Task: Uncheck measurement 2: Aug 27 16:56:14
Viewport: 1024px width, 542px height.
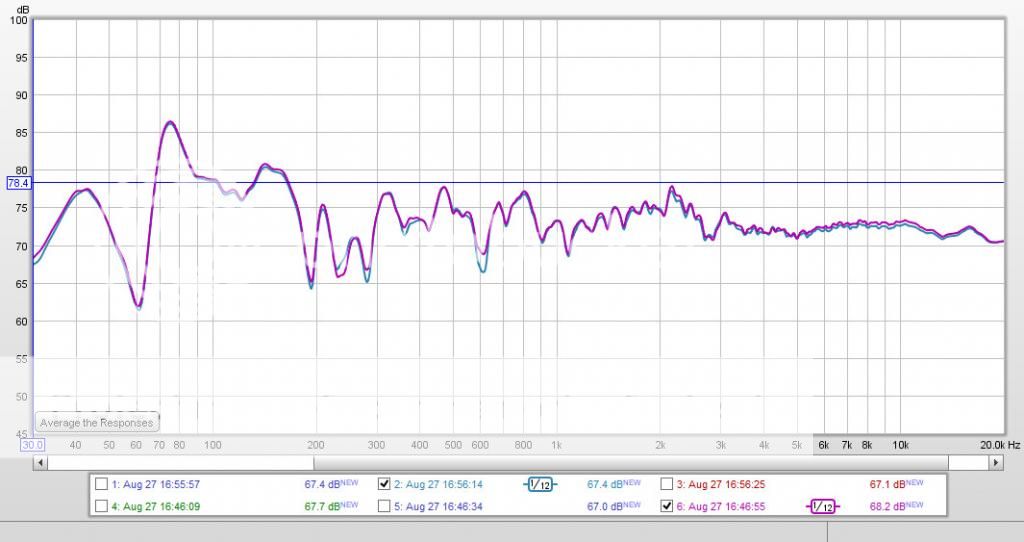Action: point(384,484)
